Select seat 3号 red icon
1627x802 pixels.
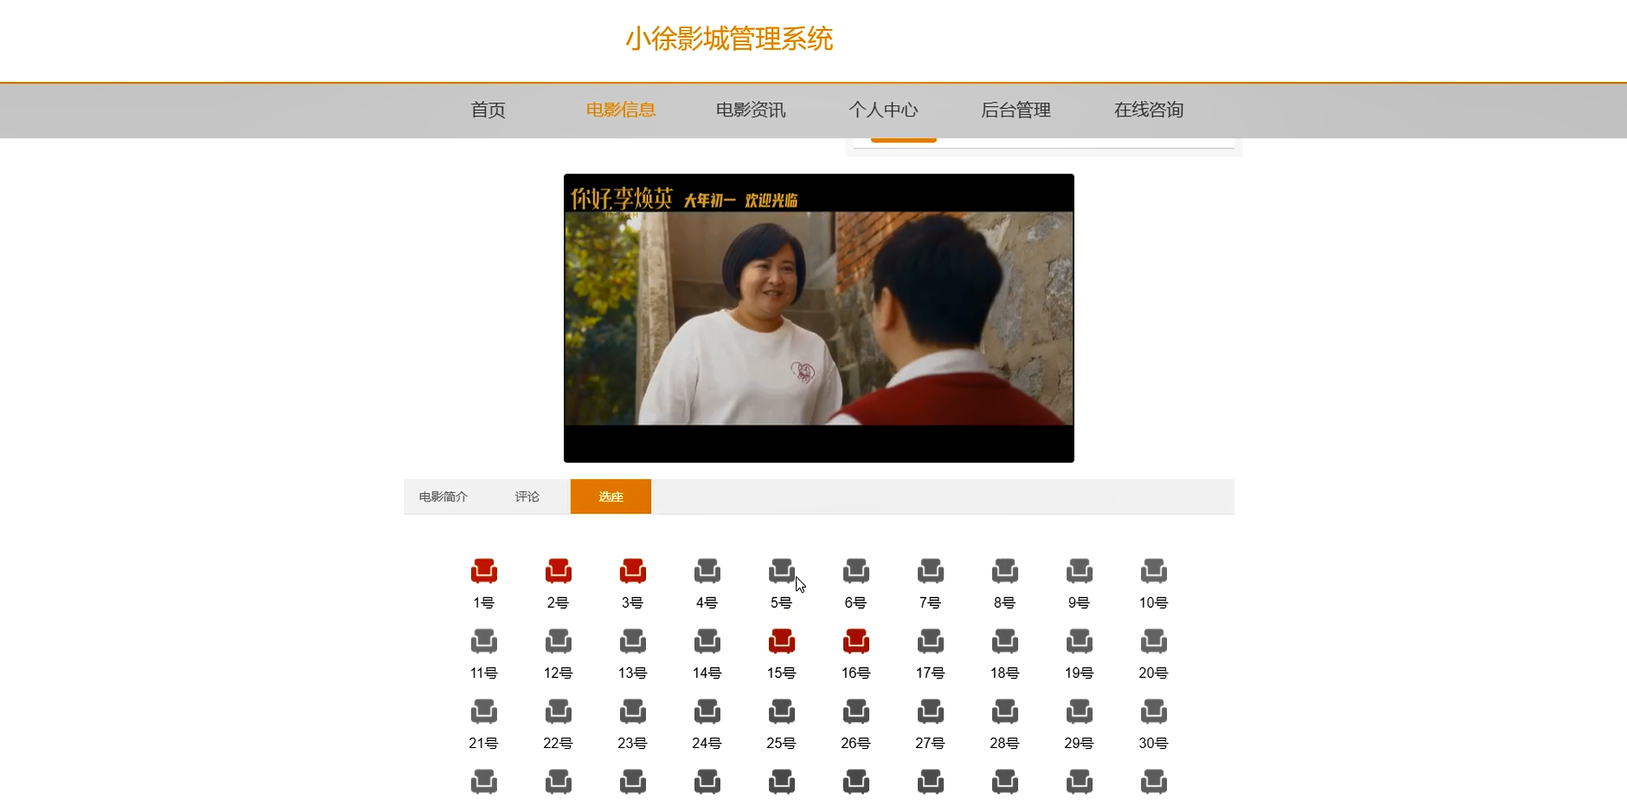pos(633,571)
